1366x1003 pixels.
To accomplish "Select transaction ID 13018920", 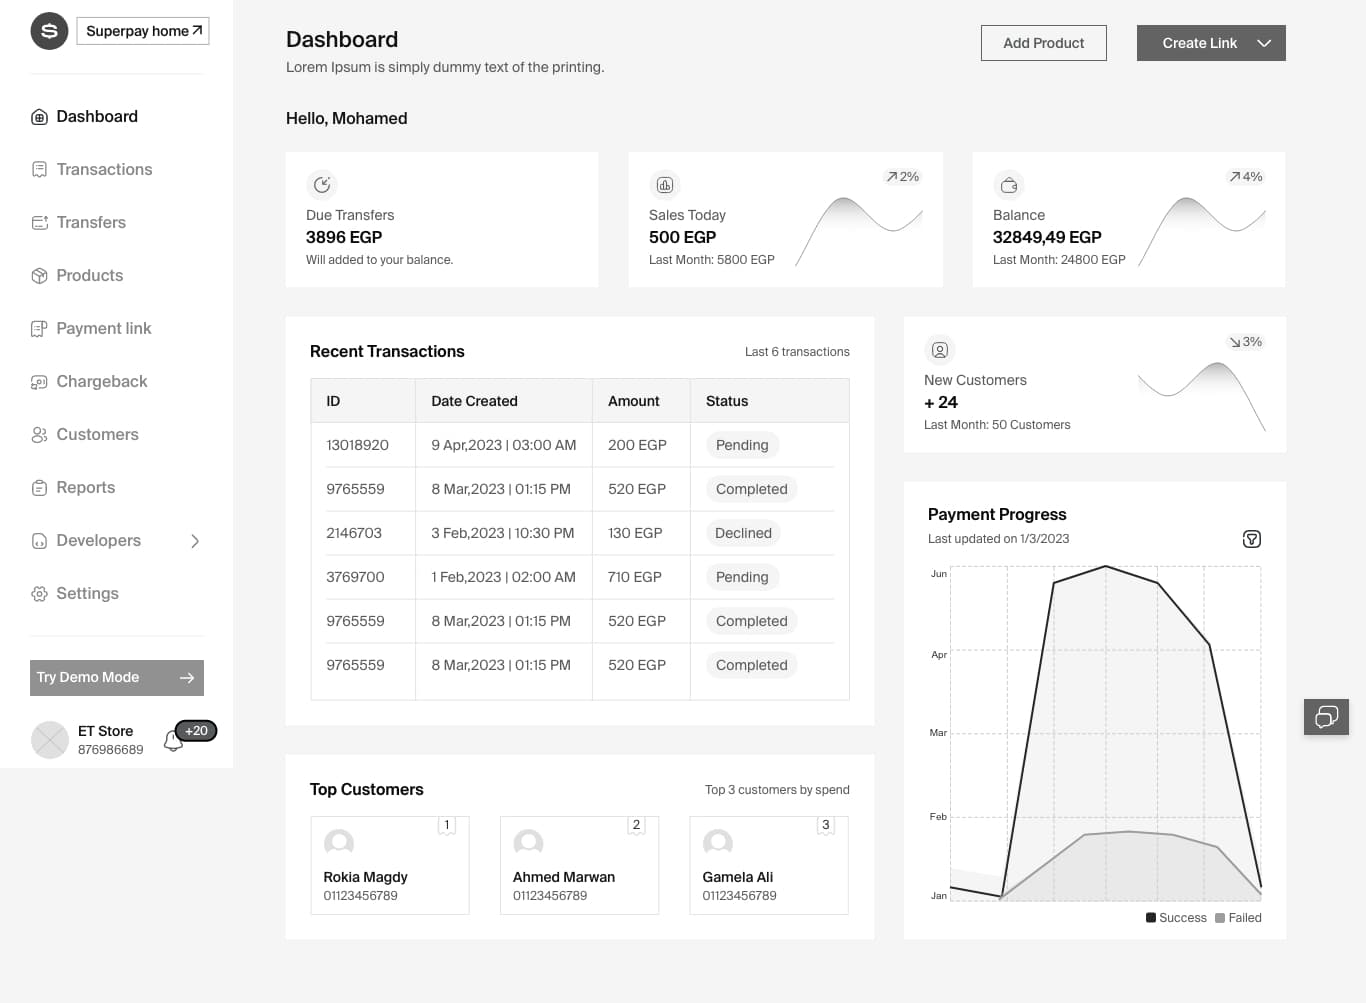I will tap(357, 445).
